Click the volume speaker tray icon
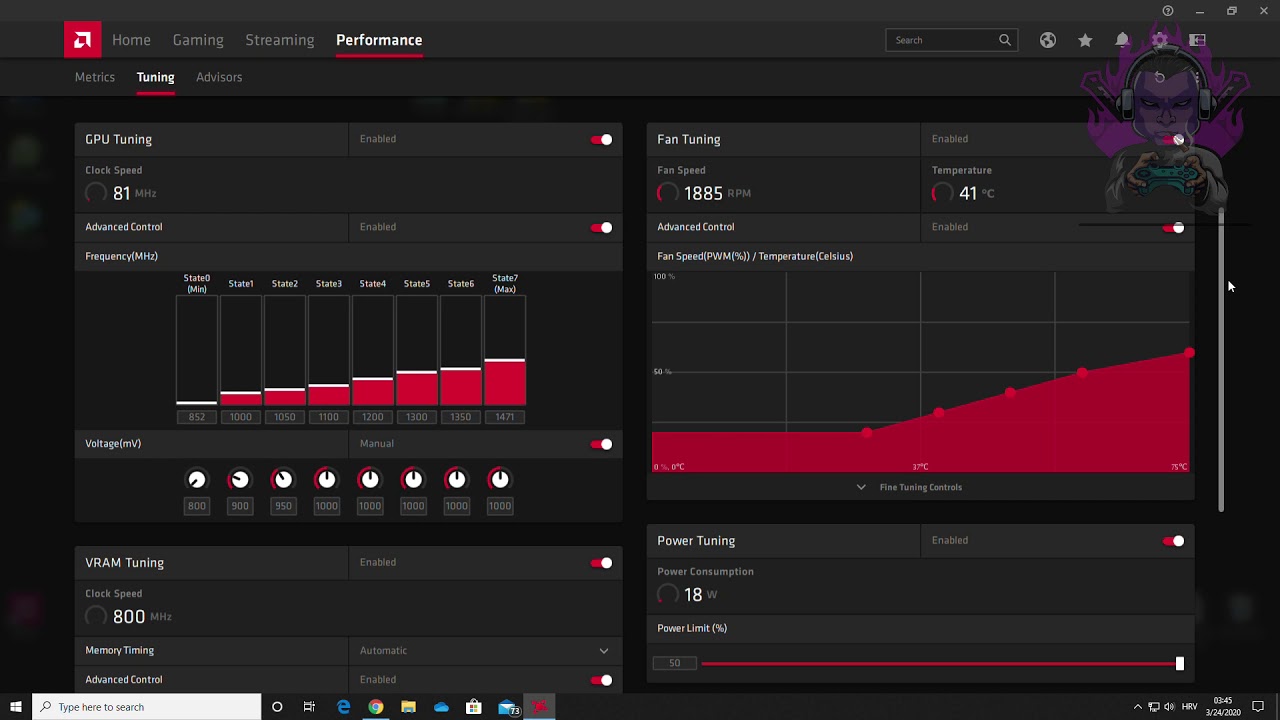This screenshot has height=720, width=1280. [x=1170, y=707]
